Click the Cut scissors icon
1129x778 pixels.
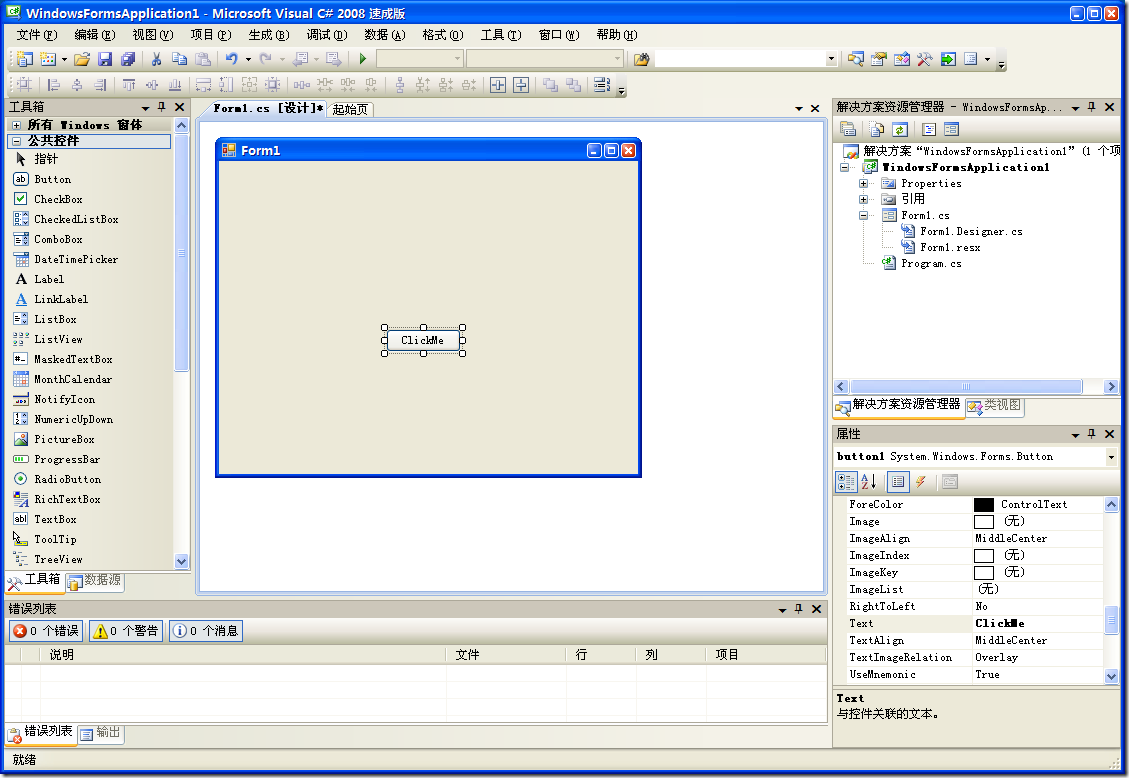[156, 59]
